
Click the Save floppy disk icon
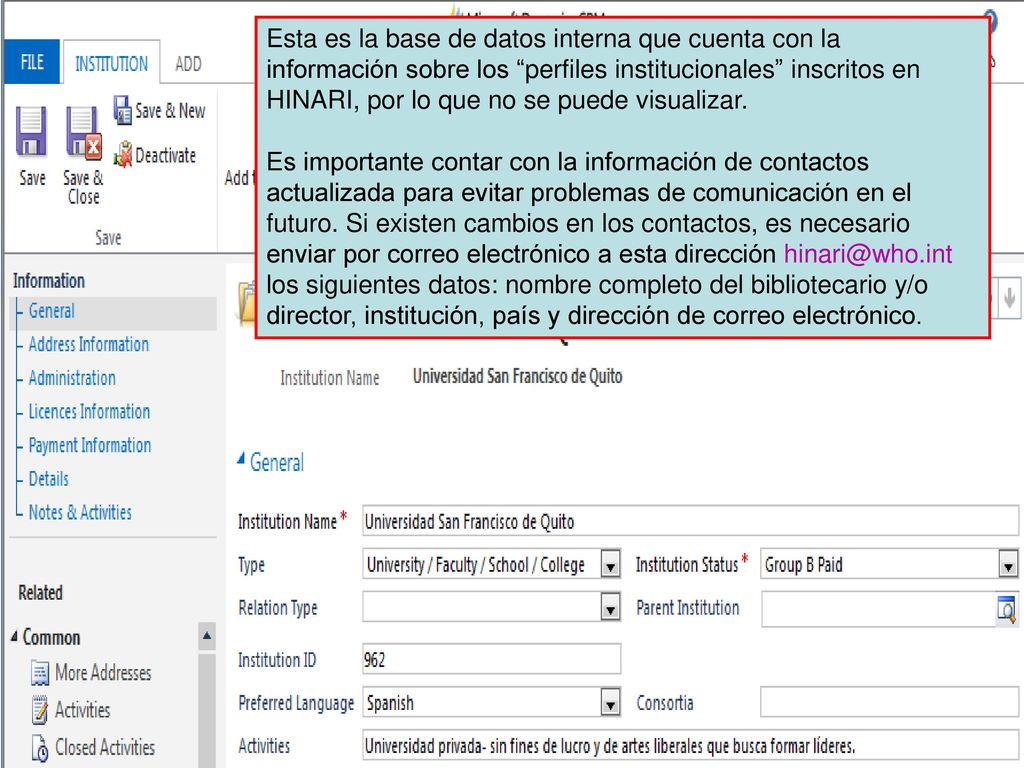tap(32, 131)
